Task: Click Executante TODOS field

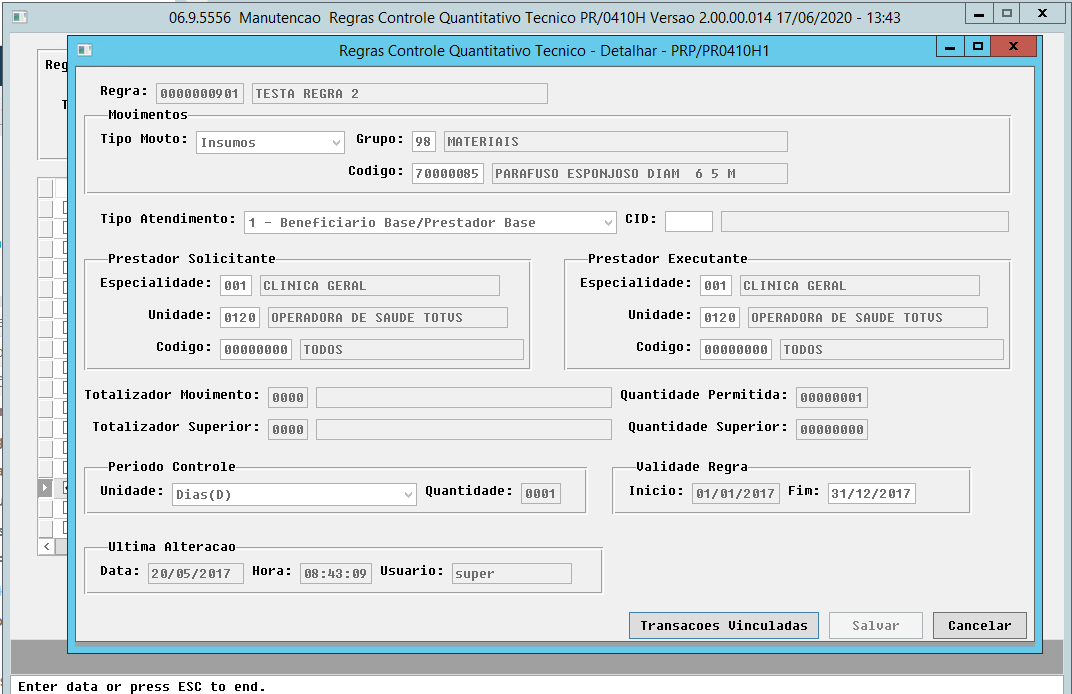Action: (x=892, y=349)
